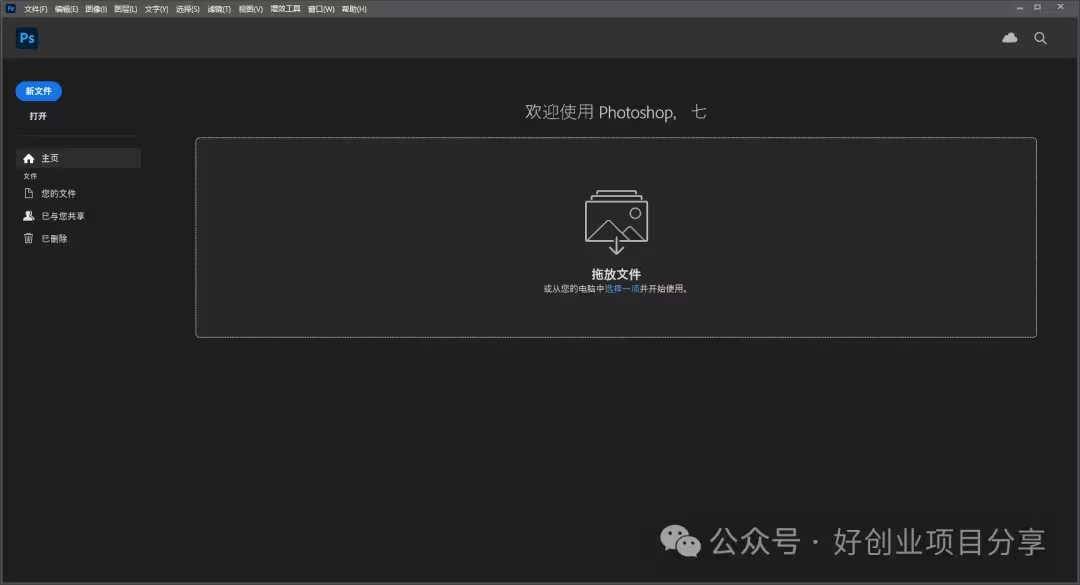Open the 窗口(W) menu
Viewport: 1080px width, 585px height.
(x=321, y=9)
